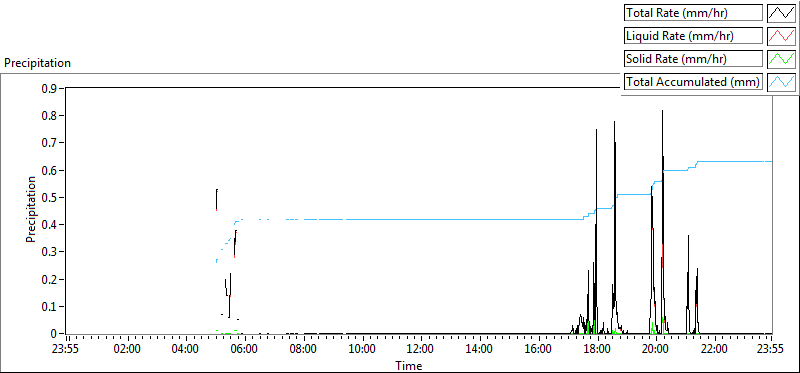Select the Total Rate (mm/hr) legend label

[x=694, y=13]
